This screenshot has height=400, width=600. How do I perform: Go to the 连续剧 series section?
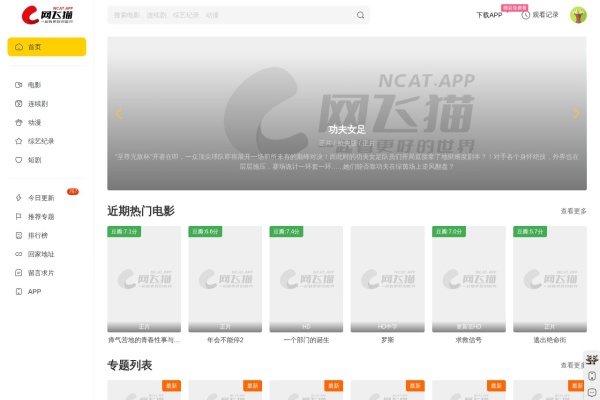[x=38, y=103]
